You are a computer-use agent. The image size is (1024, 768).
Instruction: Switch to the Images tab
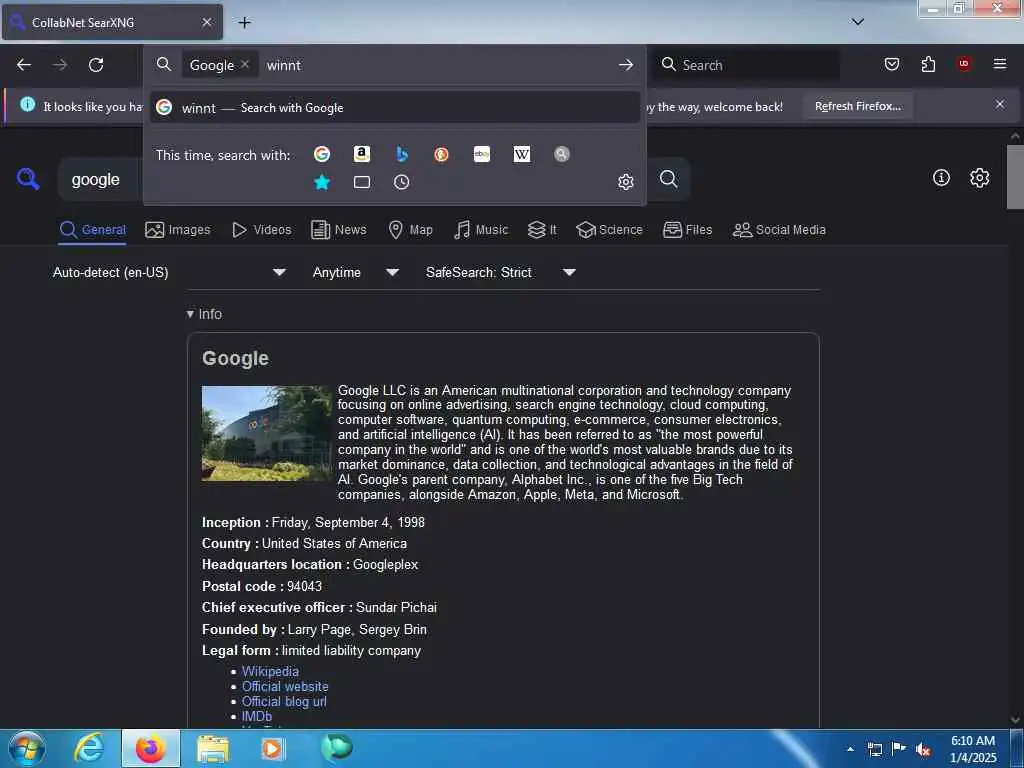tap(178, 230)
